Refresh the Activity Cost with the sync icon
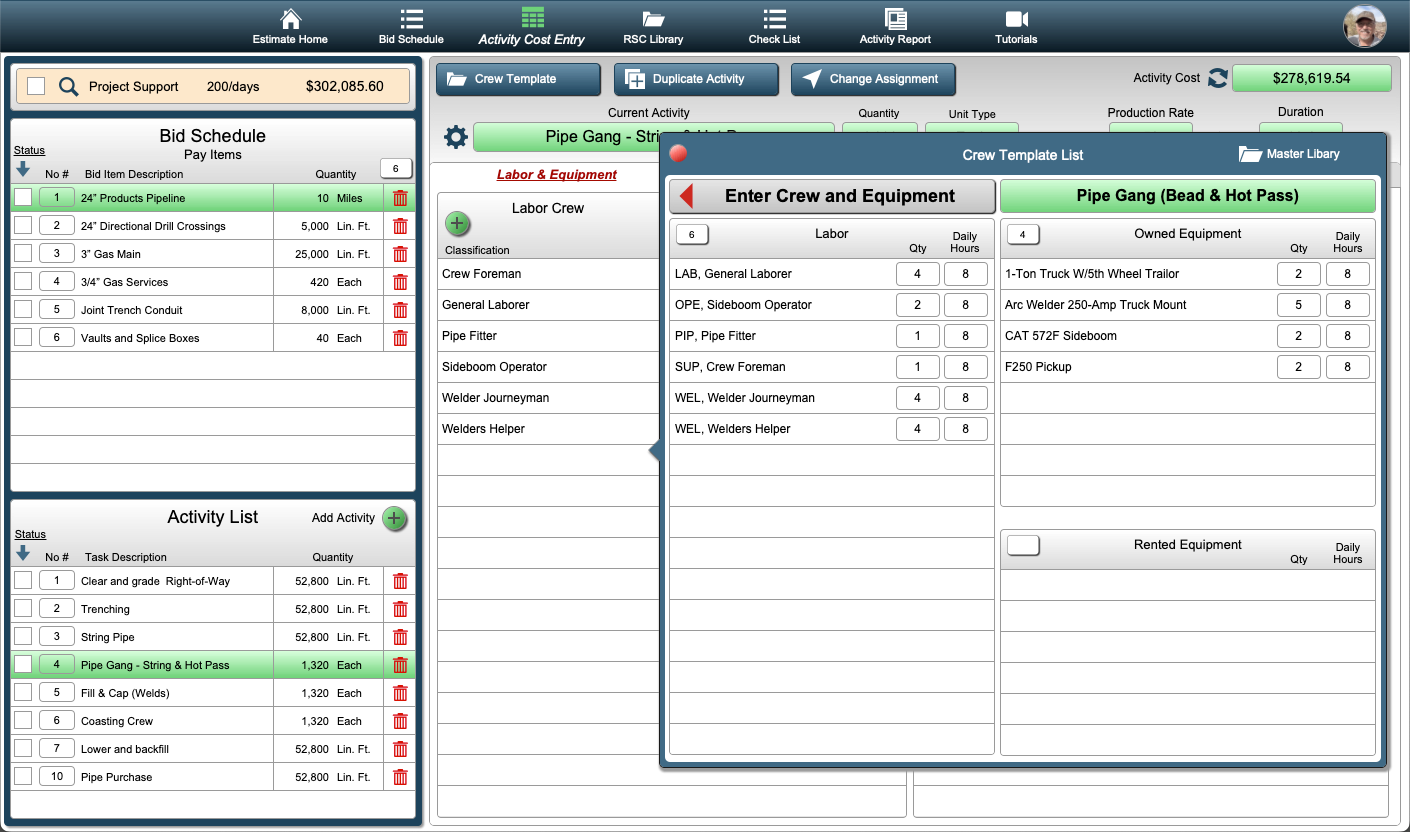 tap(1217, 78)
